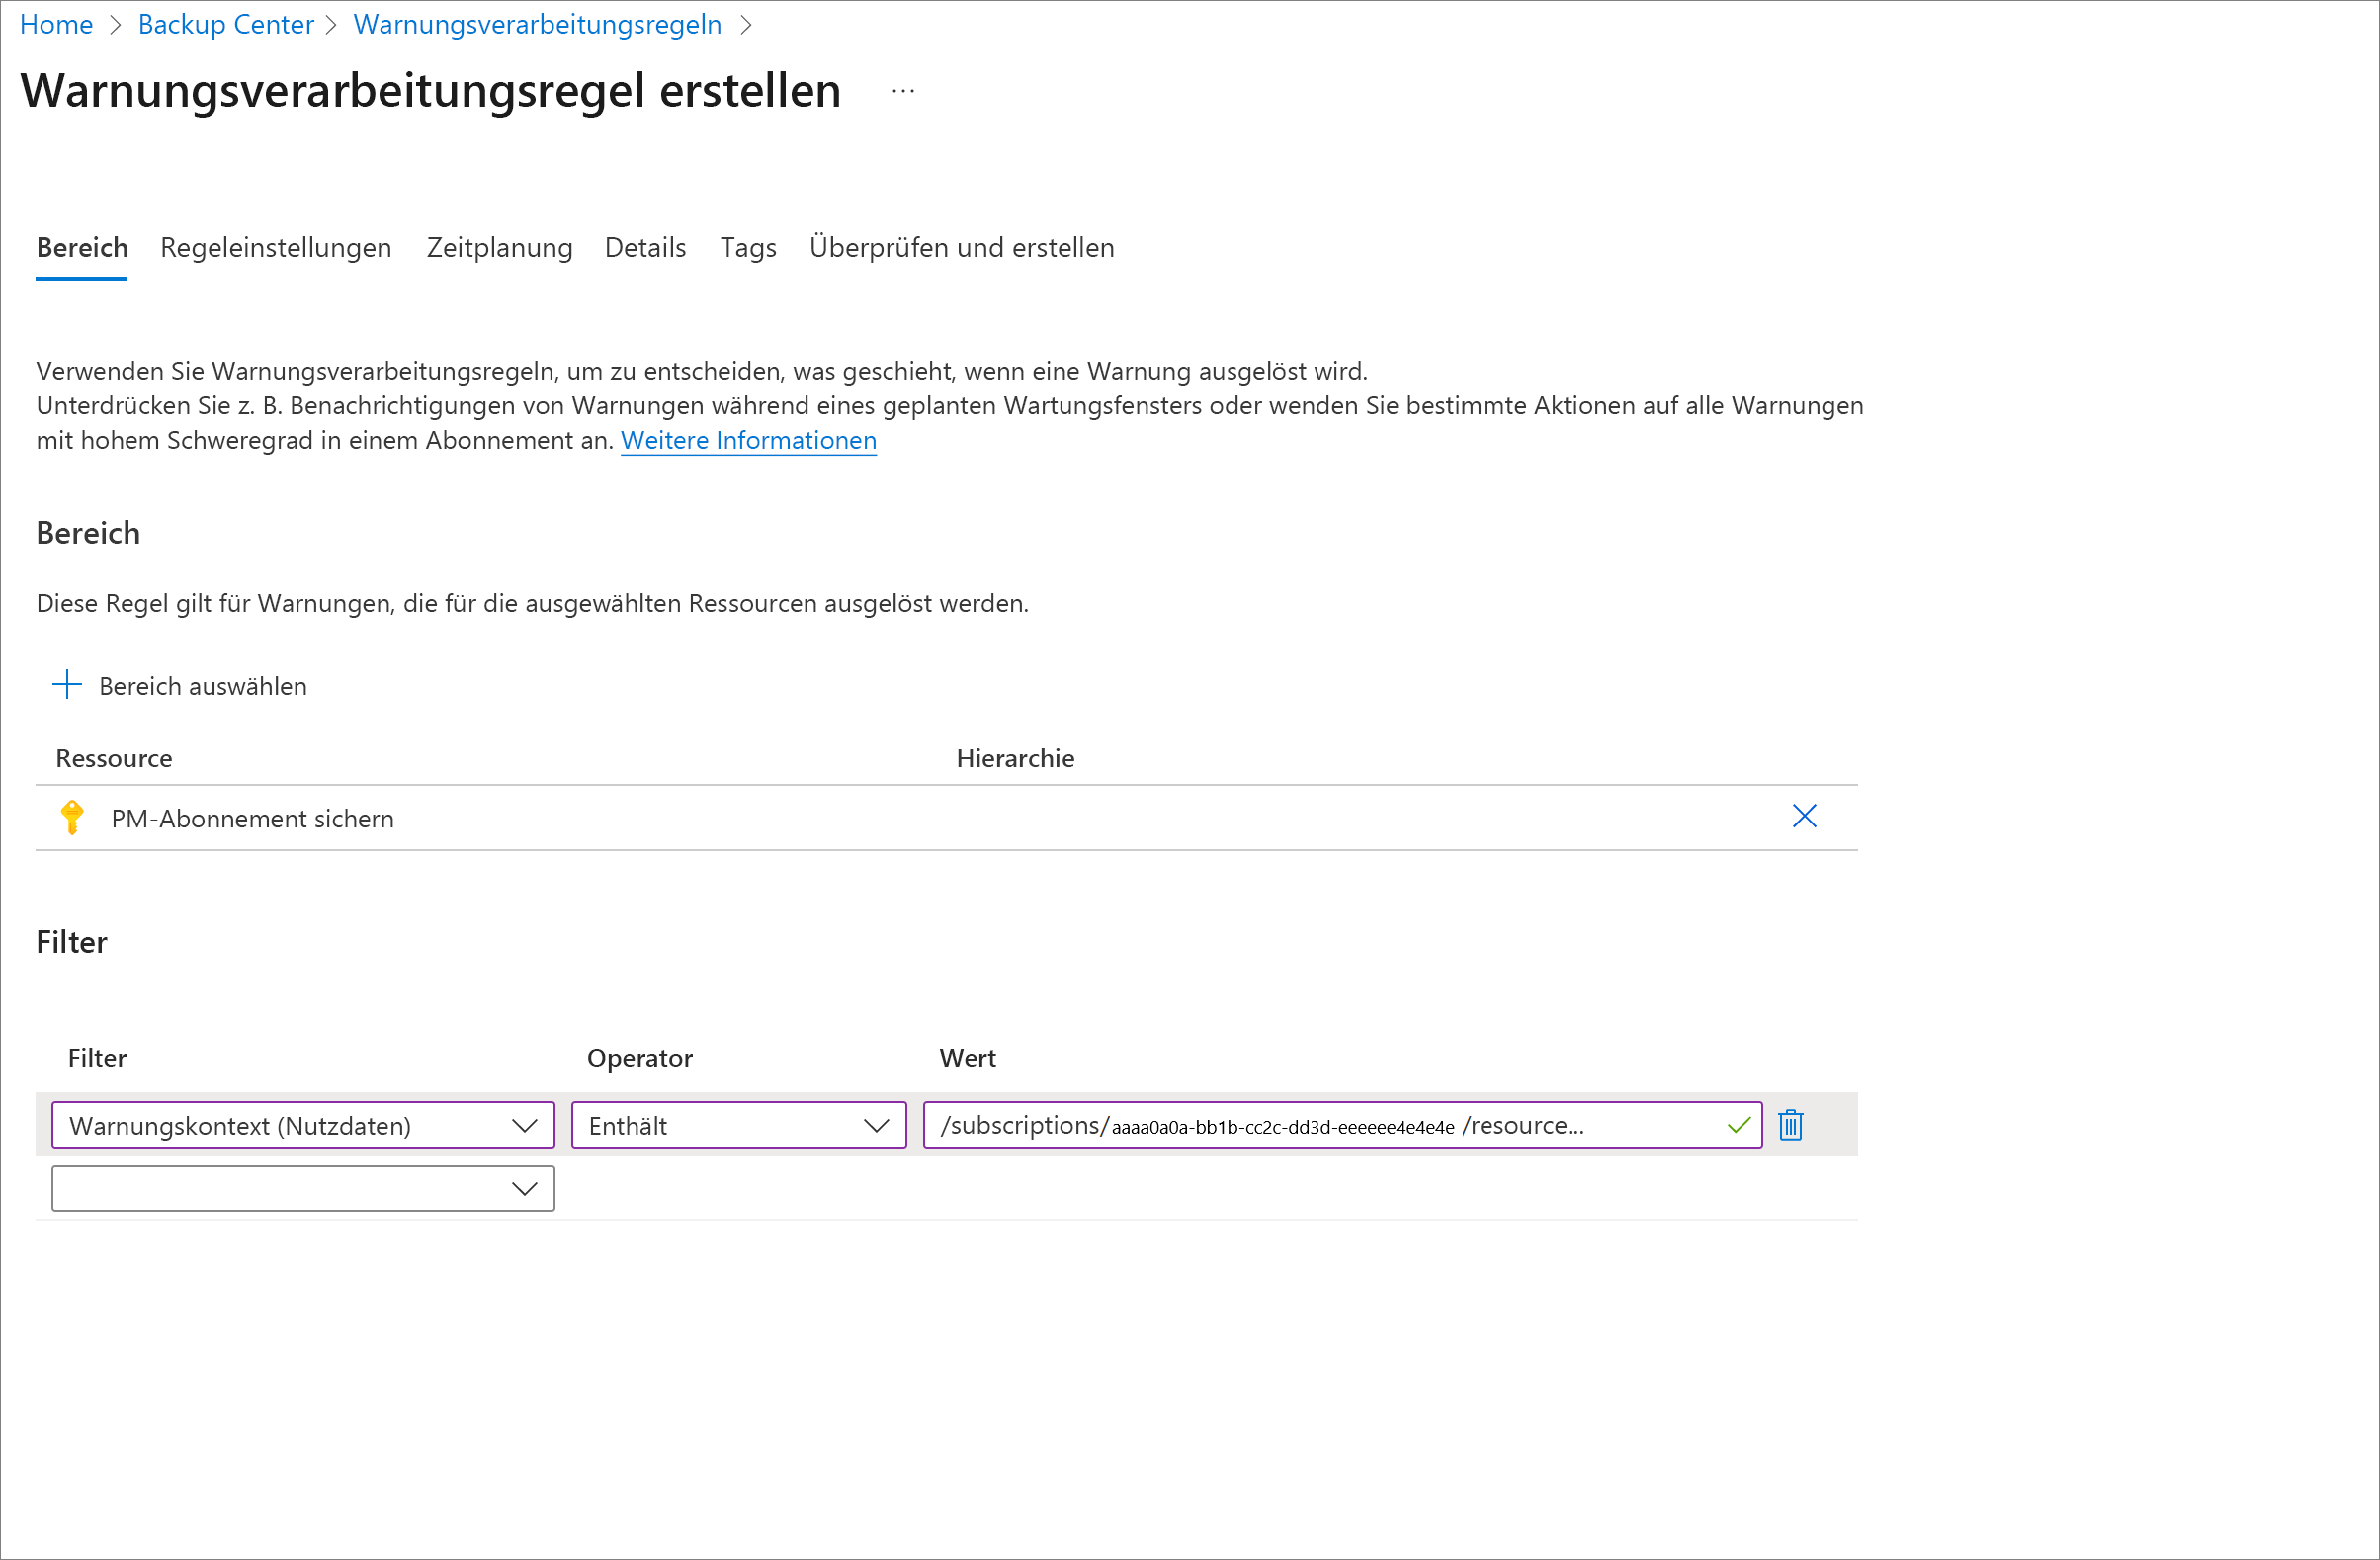Click the Ressource column header

coord(114,758)
